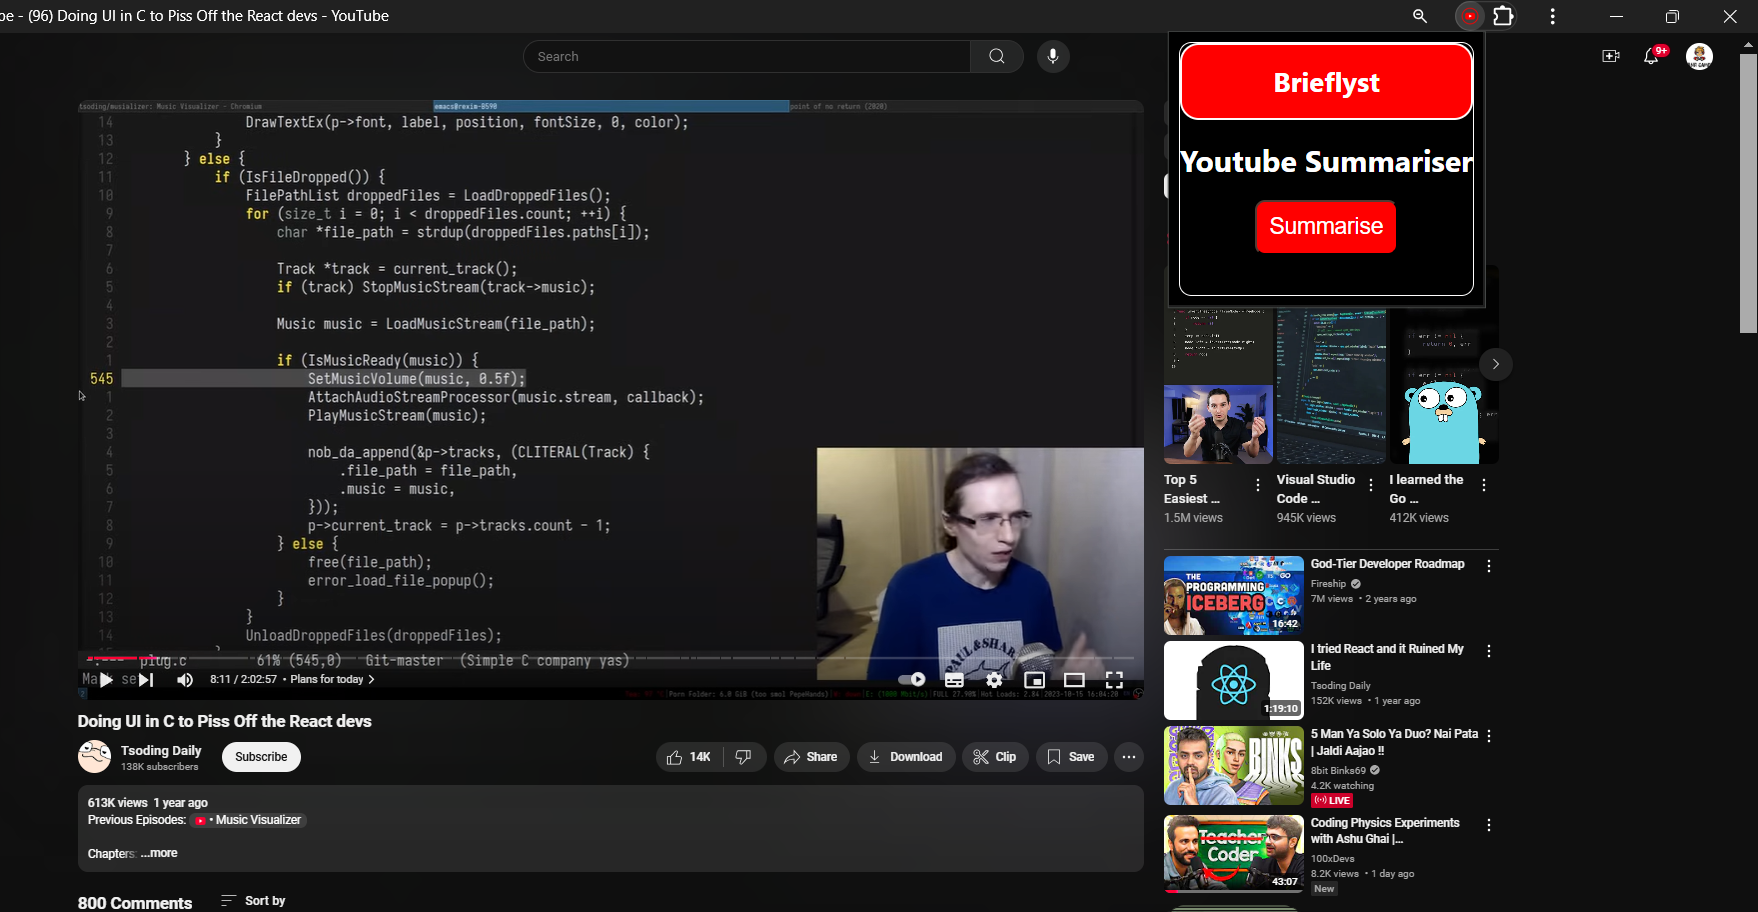Open the 'I learned the Go' short thumbnail
The width and height of the screenshot is (1758, 912).
1443,386
